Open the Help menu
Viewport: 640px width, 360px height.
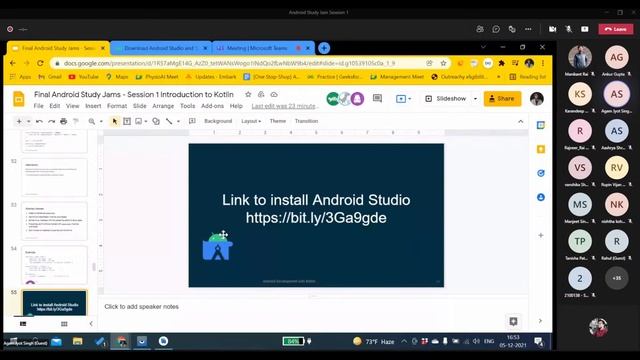[236, 106]
